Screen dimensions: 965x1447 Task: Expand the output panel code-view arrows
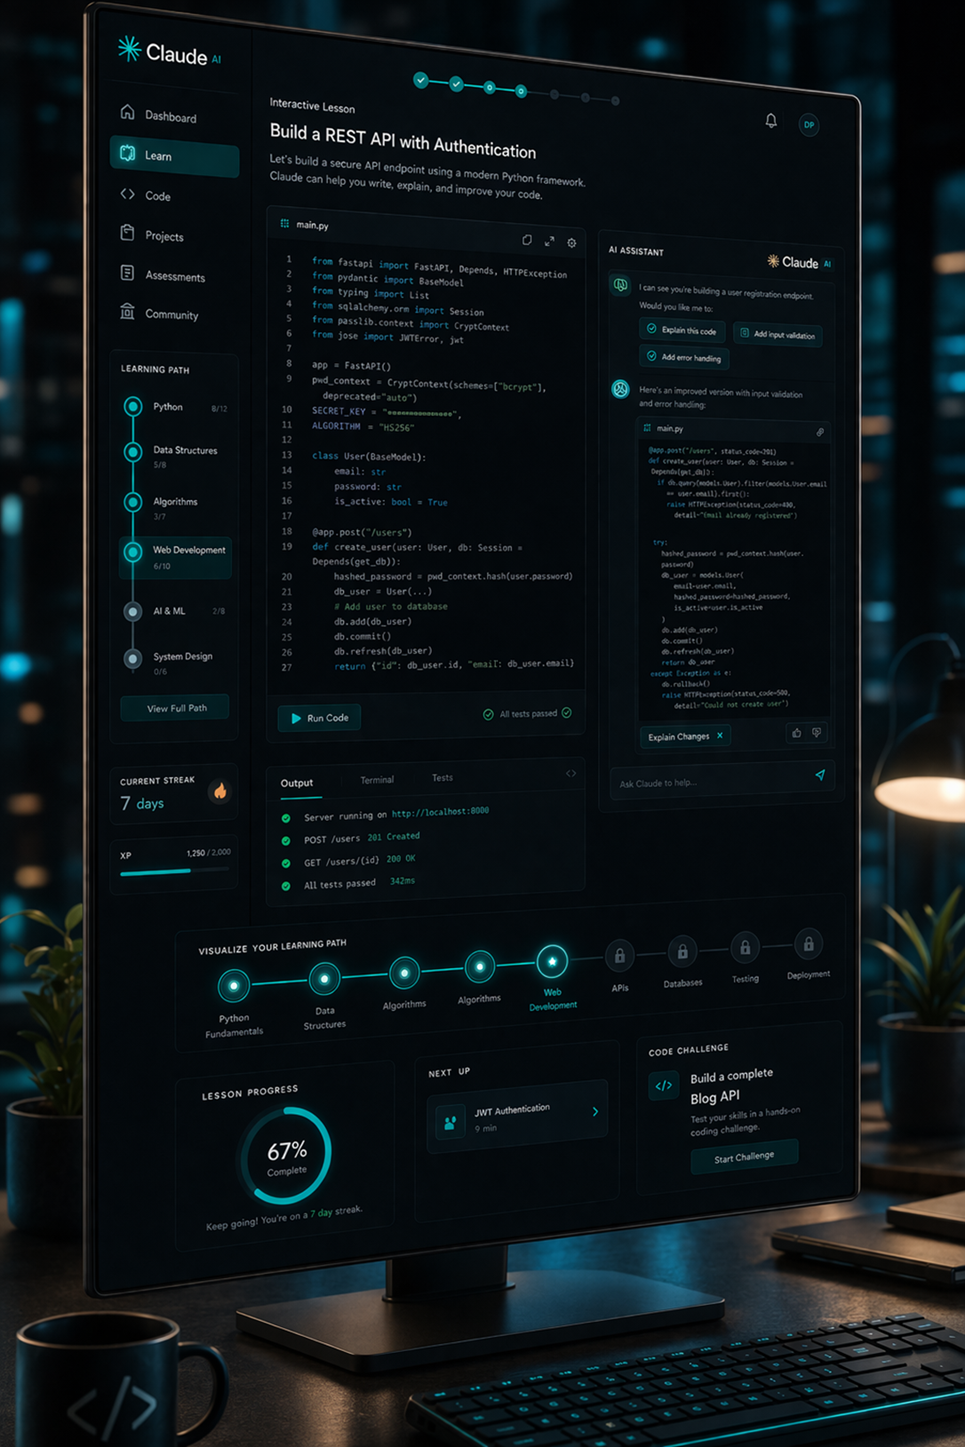[x=571, y=773]
